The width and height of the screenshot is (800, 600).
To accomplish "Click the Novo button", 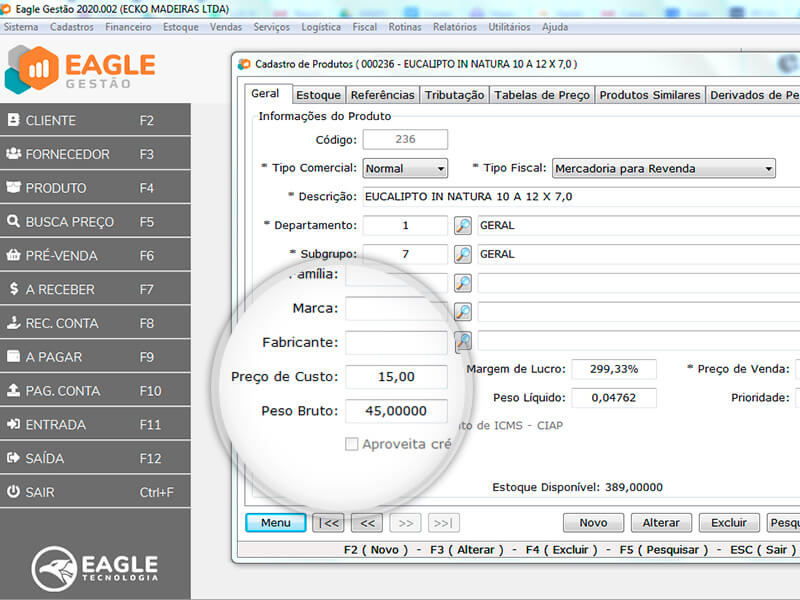I will coord(593,523).
